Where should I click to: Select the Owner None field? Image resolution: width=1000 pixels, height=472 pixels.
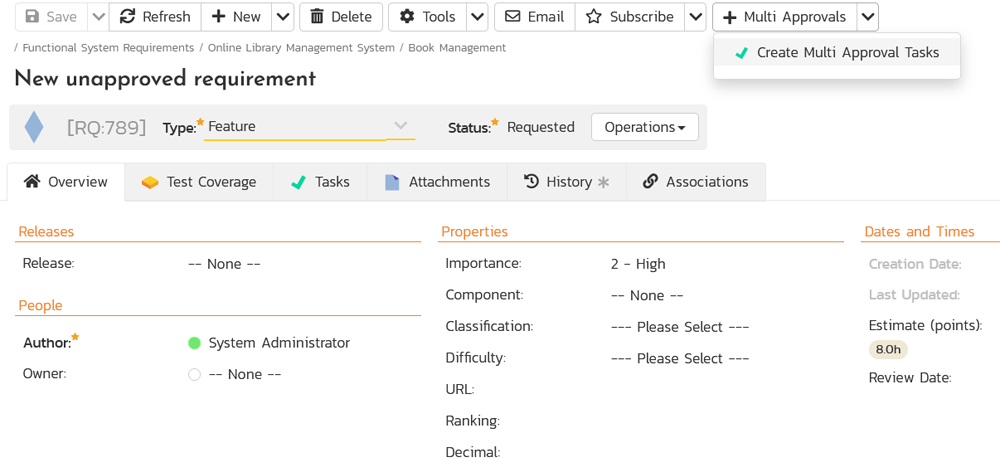click(x=244, y=374)
